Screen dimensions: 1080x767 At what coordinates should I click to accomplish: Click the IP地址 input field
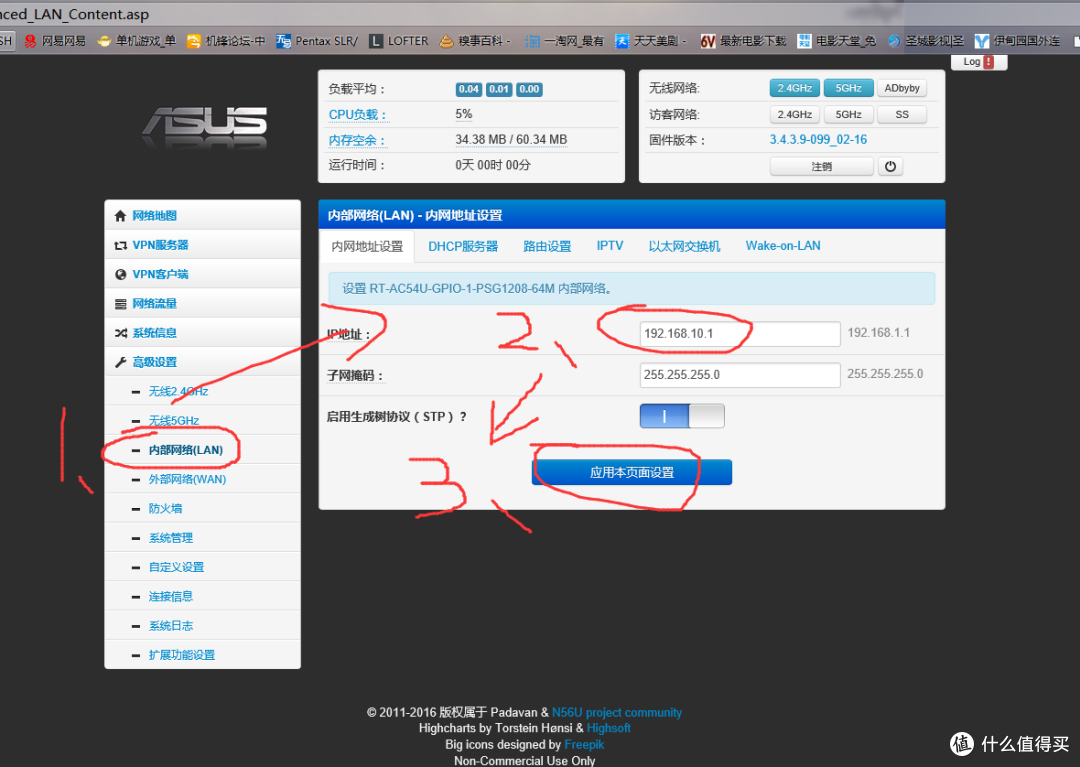[740, 334]
